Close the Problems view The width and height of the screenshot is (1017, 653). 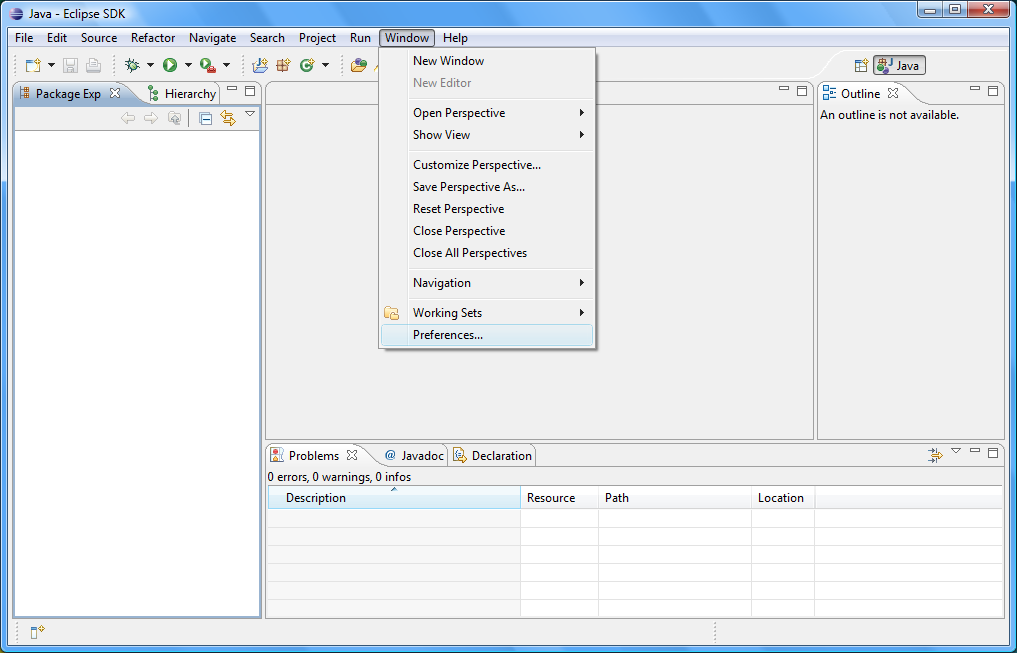coord(352,455)
